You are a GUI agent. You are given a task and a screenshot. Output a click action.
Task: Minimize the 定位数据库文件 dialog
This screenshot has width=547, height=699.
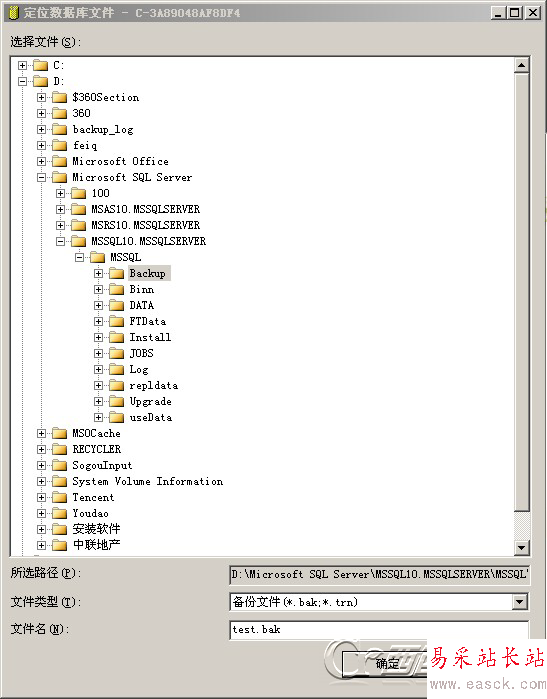[x=498, y=13]
